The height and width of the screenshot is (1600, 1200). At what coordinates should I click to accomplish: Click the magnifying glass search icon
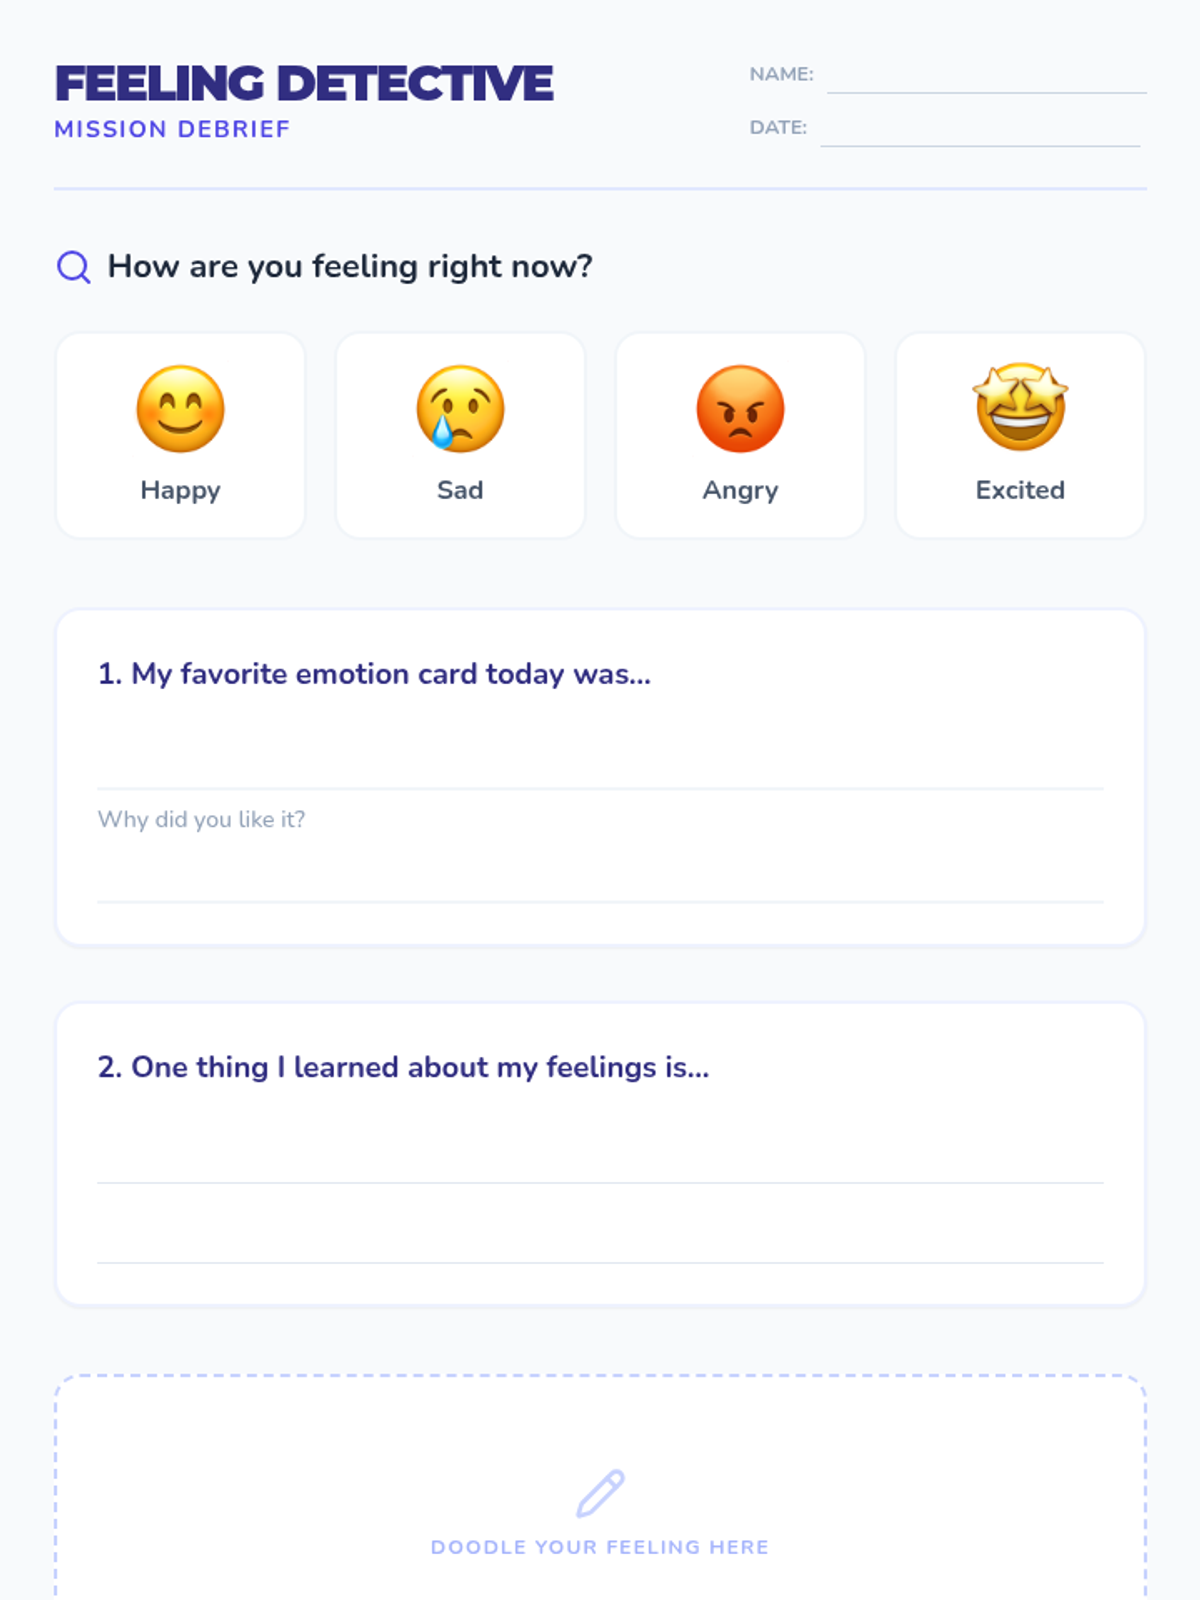(x=73, y=267)
